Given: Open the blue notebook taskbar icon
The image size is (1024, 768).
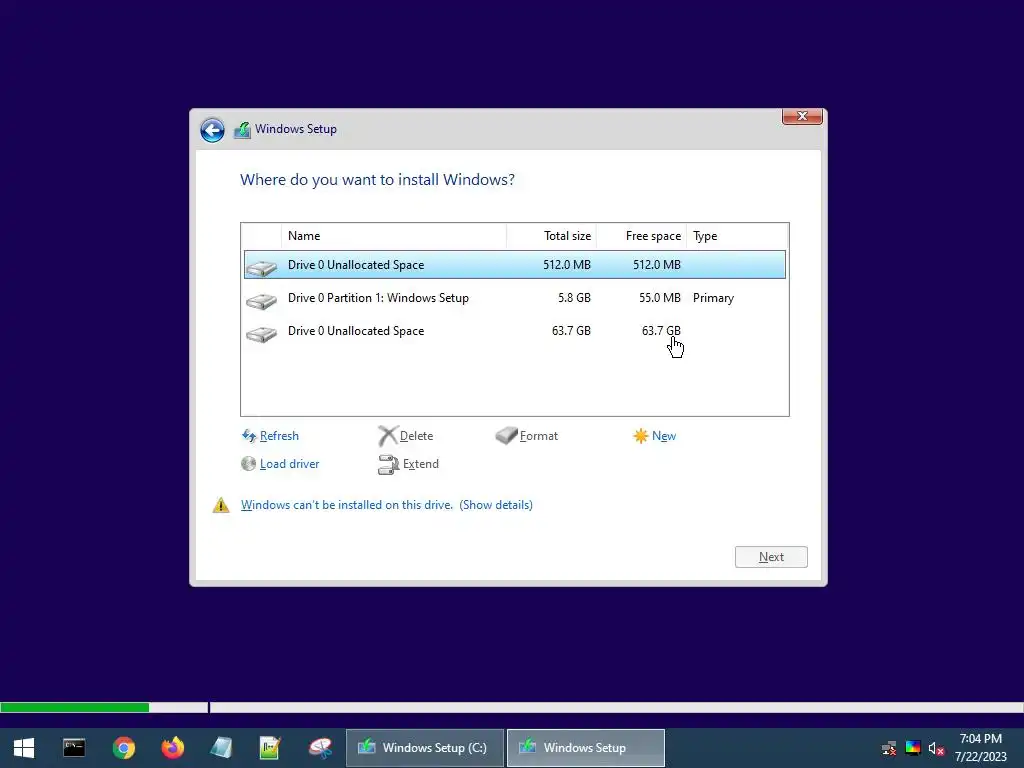Looking at the screenshot, I should tap(221, 748).
